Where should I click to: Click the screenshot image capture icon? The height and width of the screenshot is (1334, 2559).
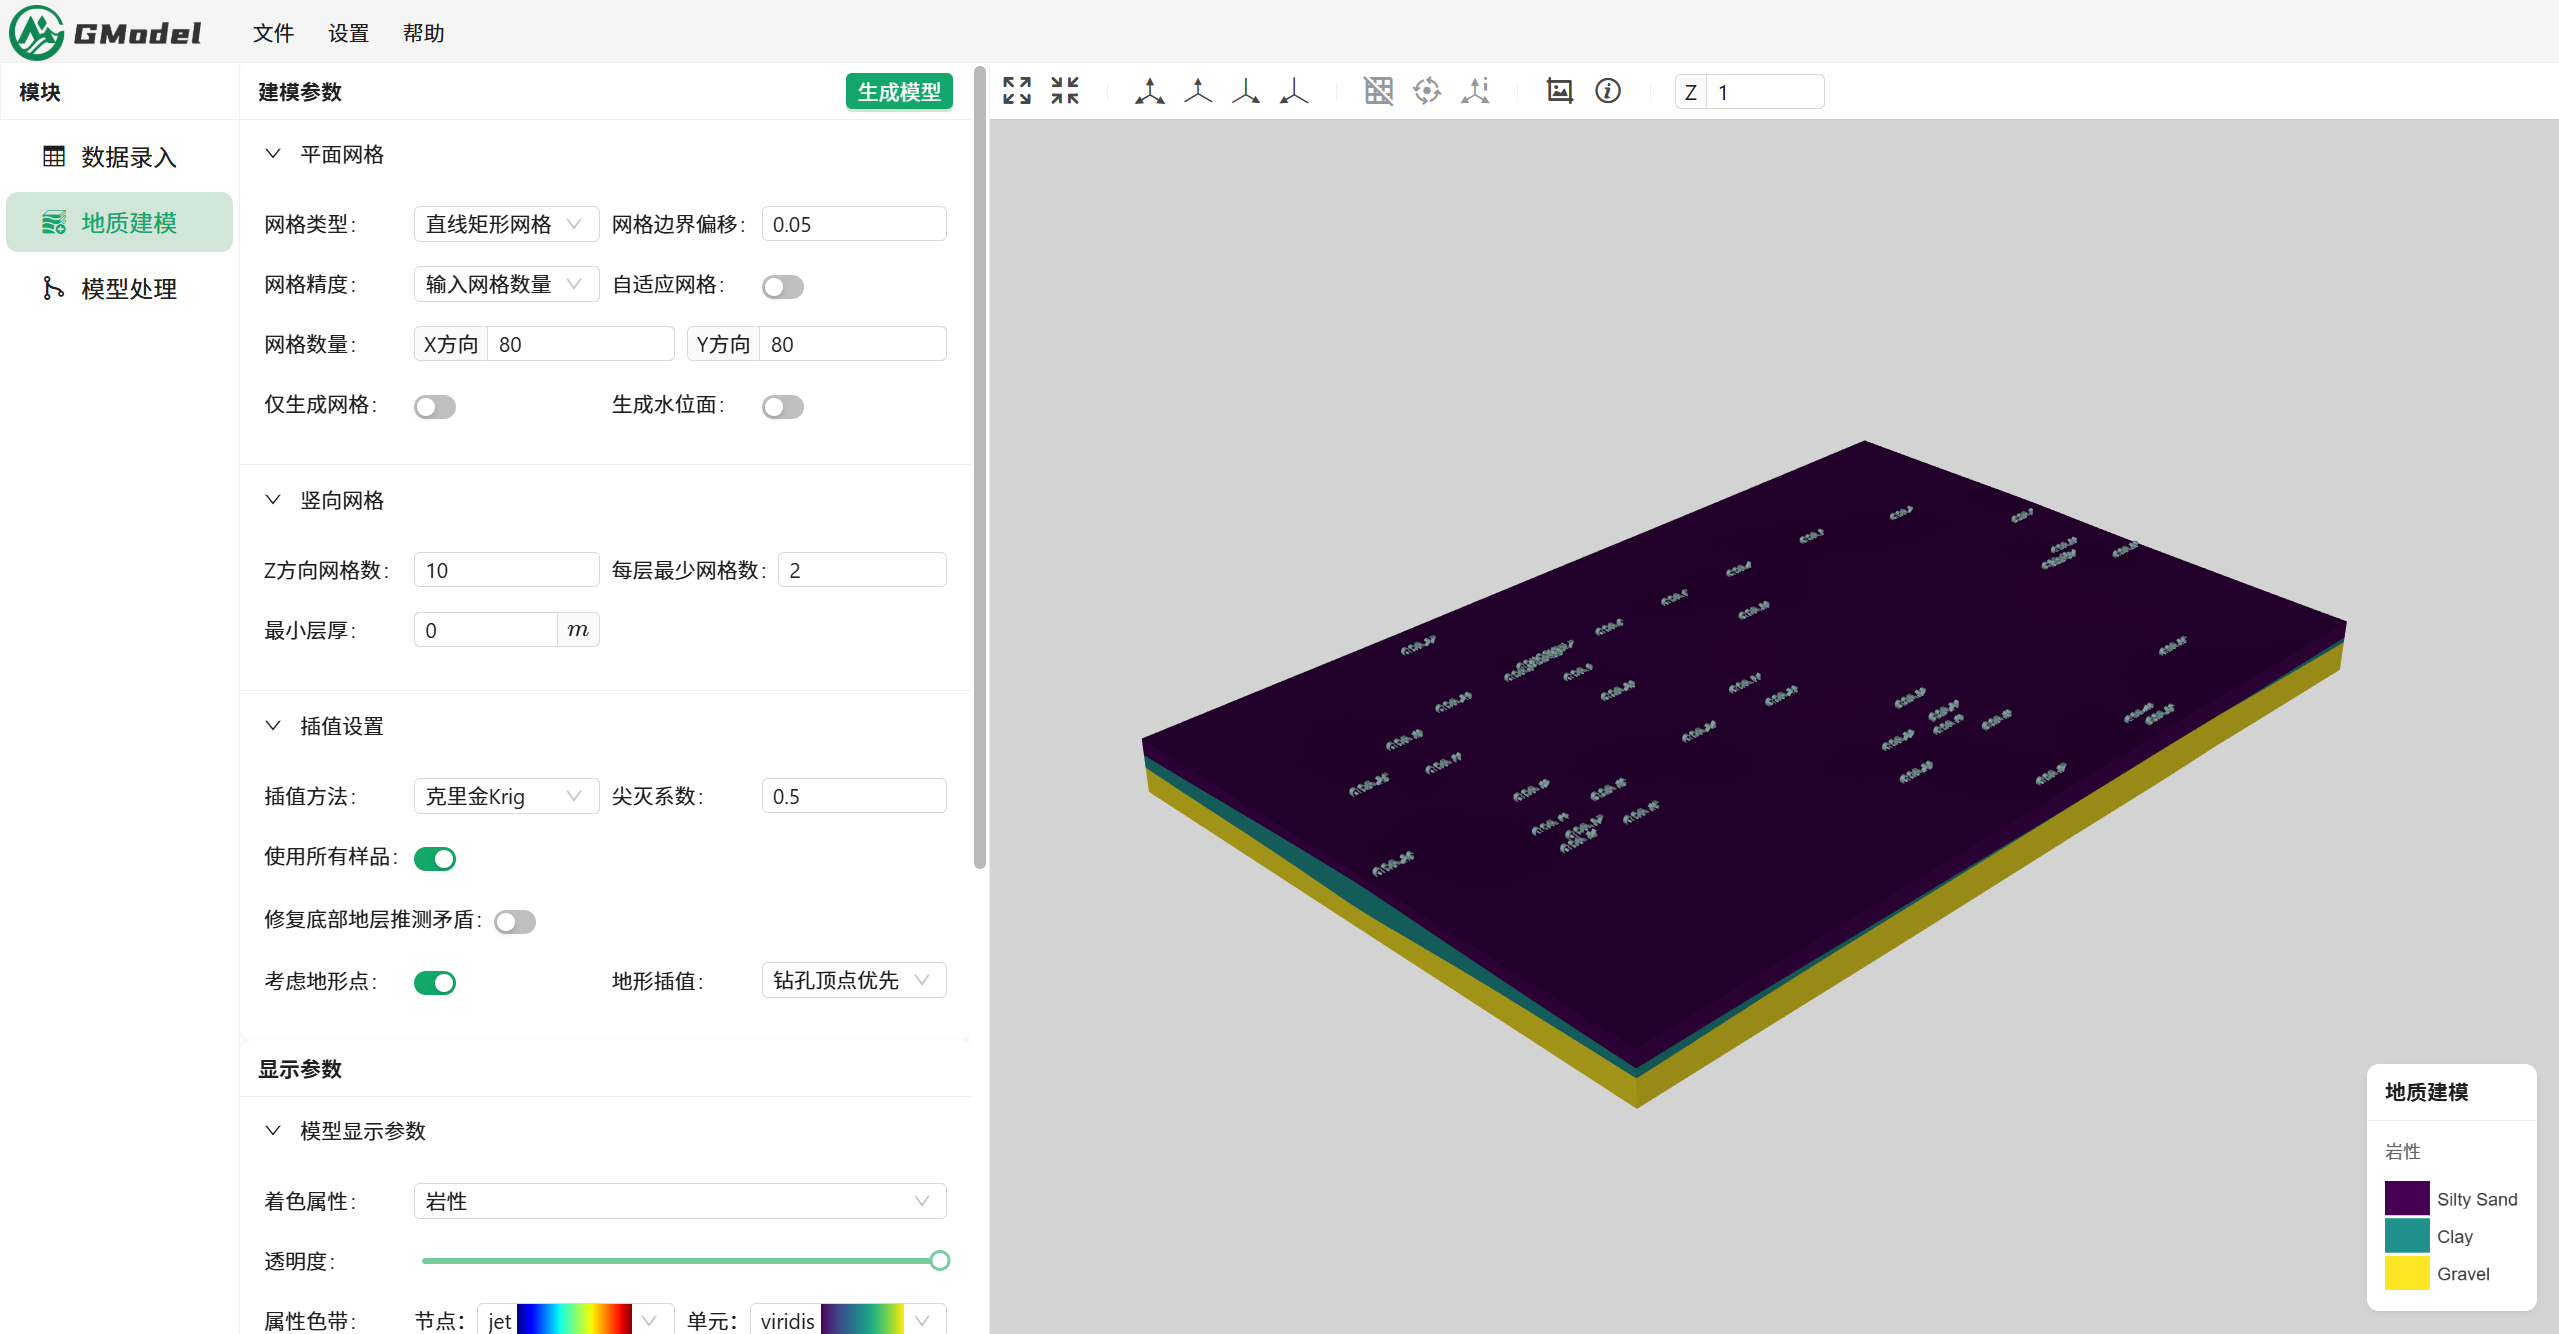(x=1559, y=91)
